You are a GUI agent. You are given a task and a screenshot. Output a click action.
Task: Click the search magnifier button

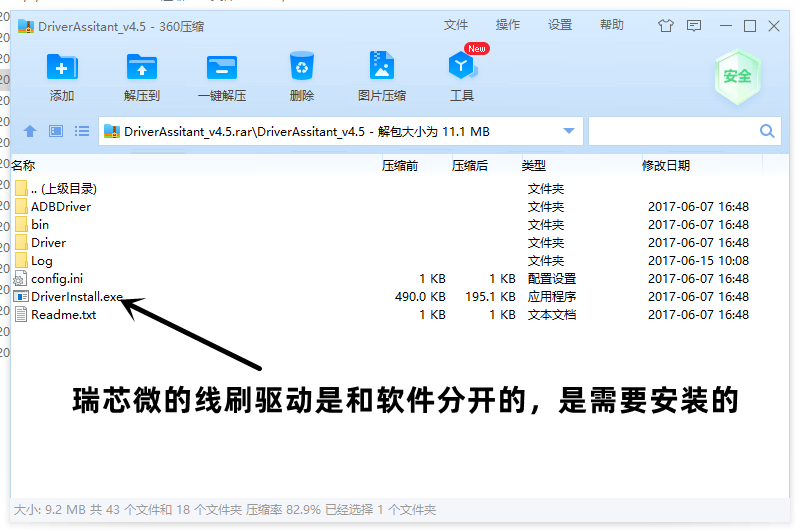pyautogui.click(x=768, y=131)
